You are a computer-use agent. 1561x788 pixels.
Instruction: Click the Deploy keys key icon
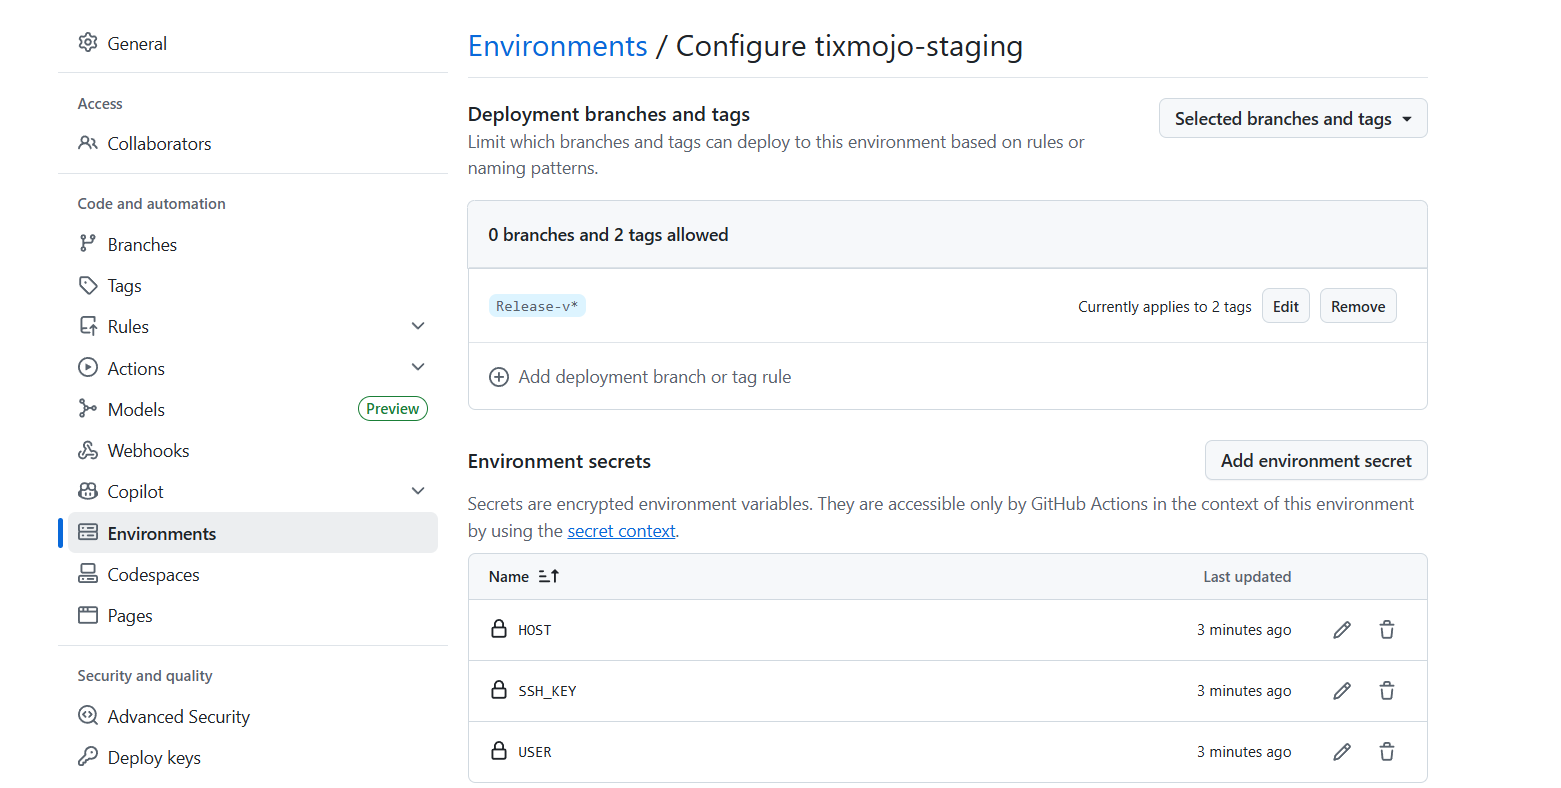tap(88, 757)
